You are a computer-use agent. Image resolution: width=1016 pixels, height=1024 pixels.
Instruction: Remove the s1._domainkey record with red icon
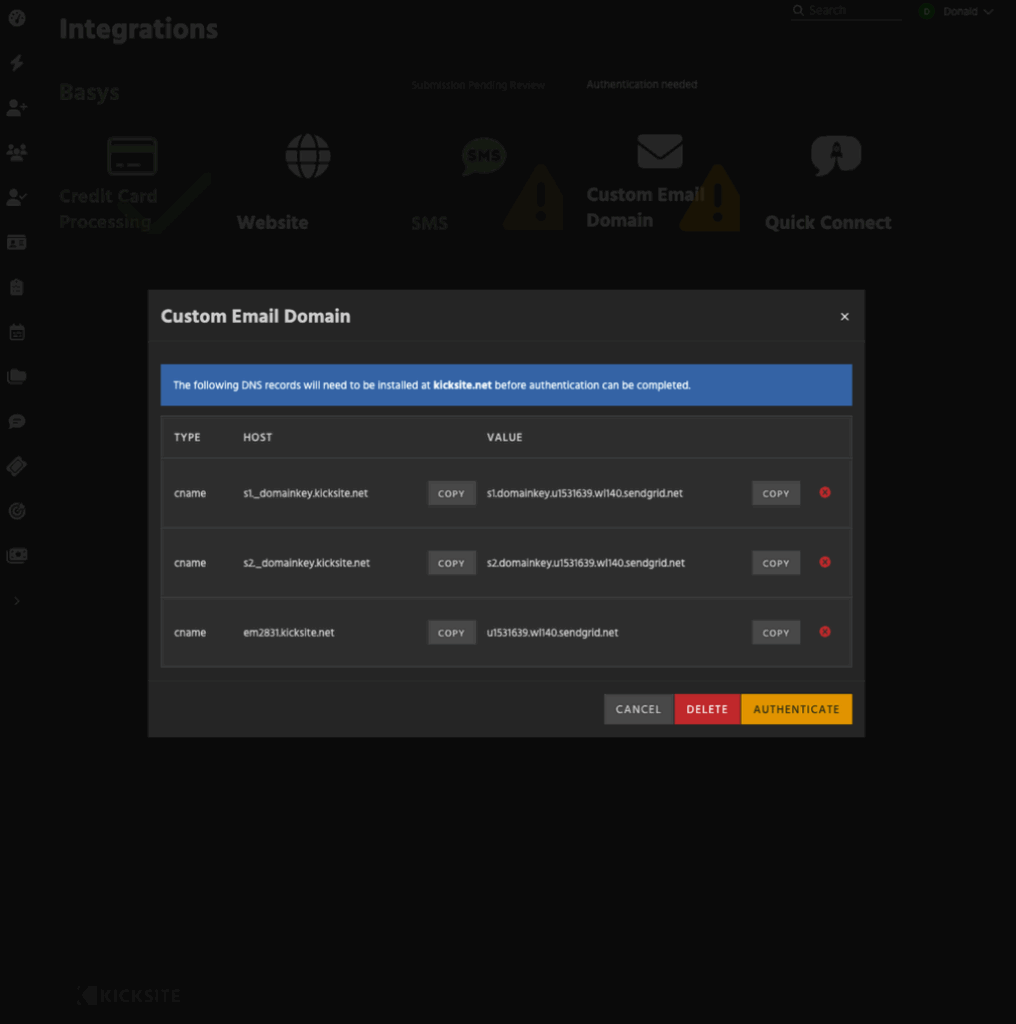[825, 492]
